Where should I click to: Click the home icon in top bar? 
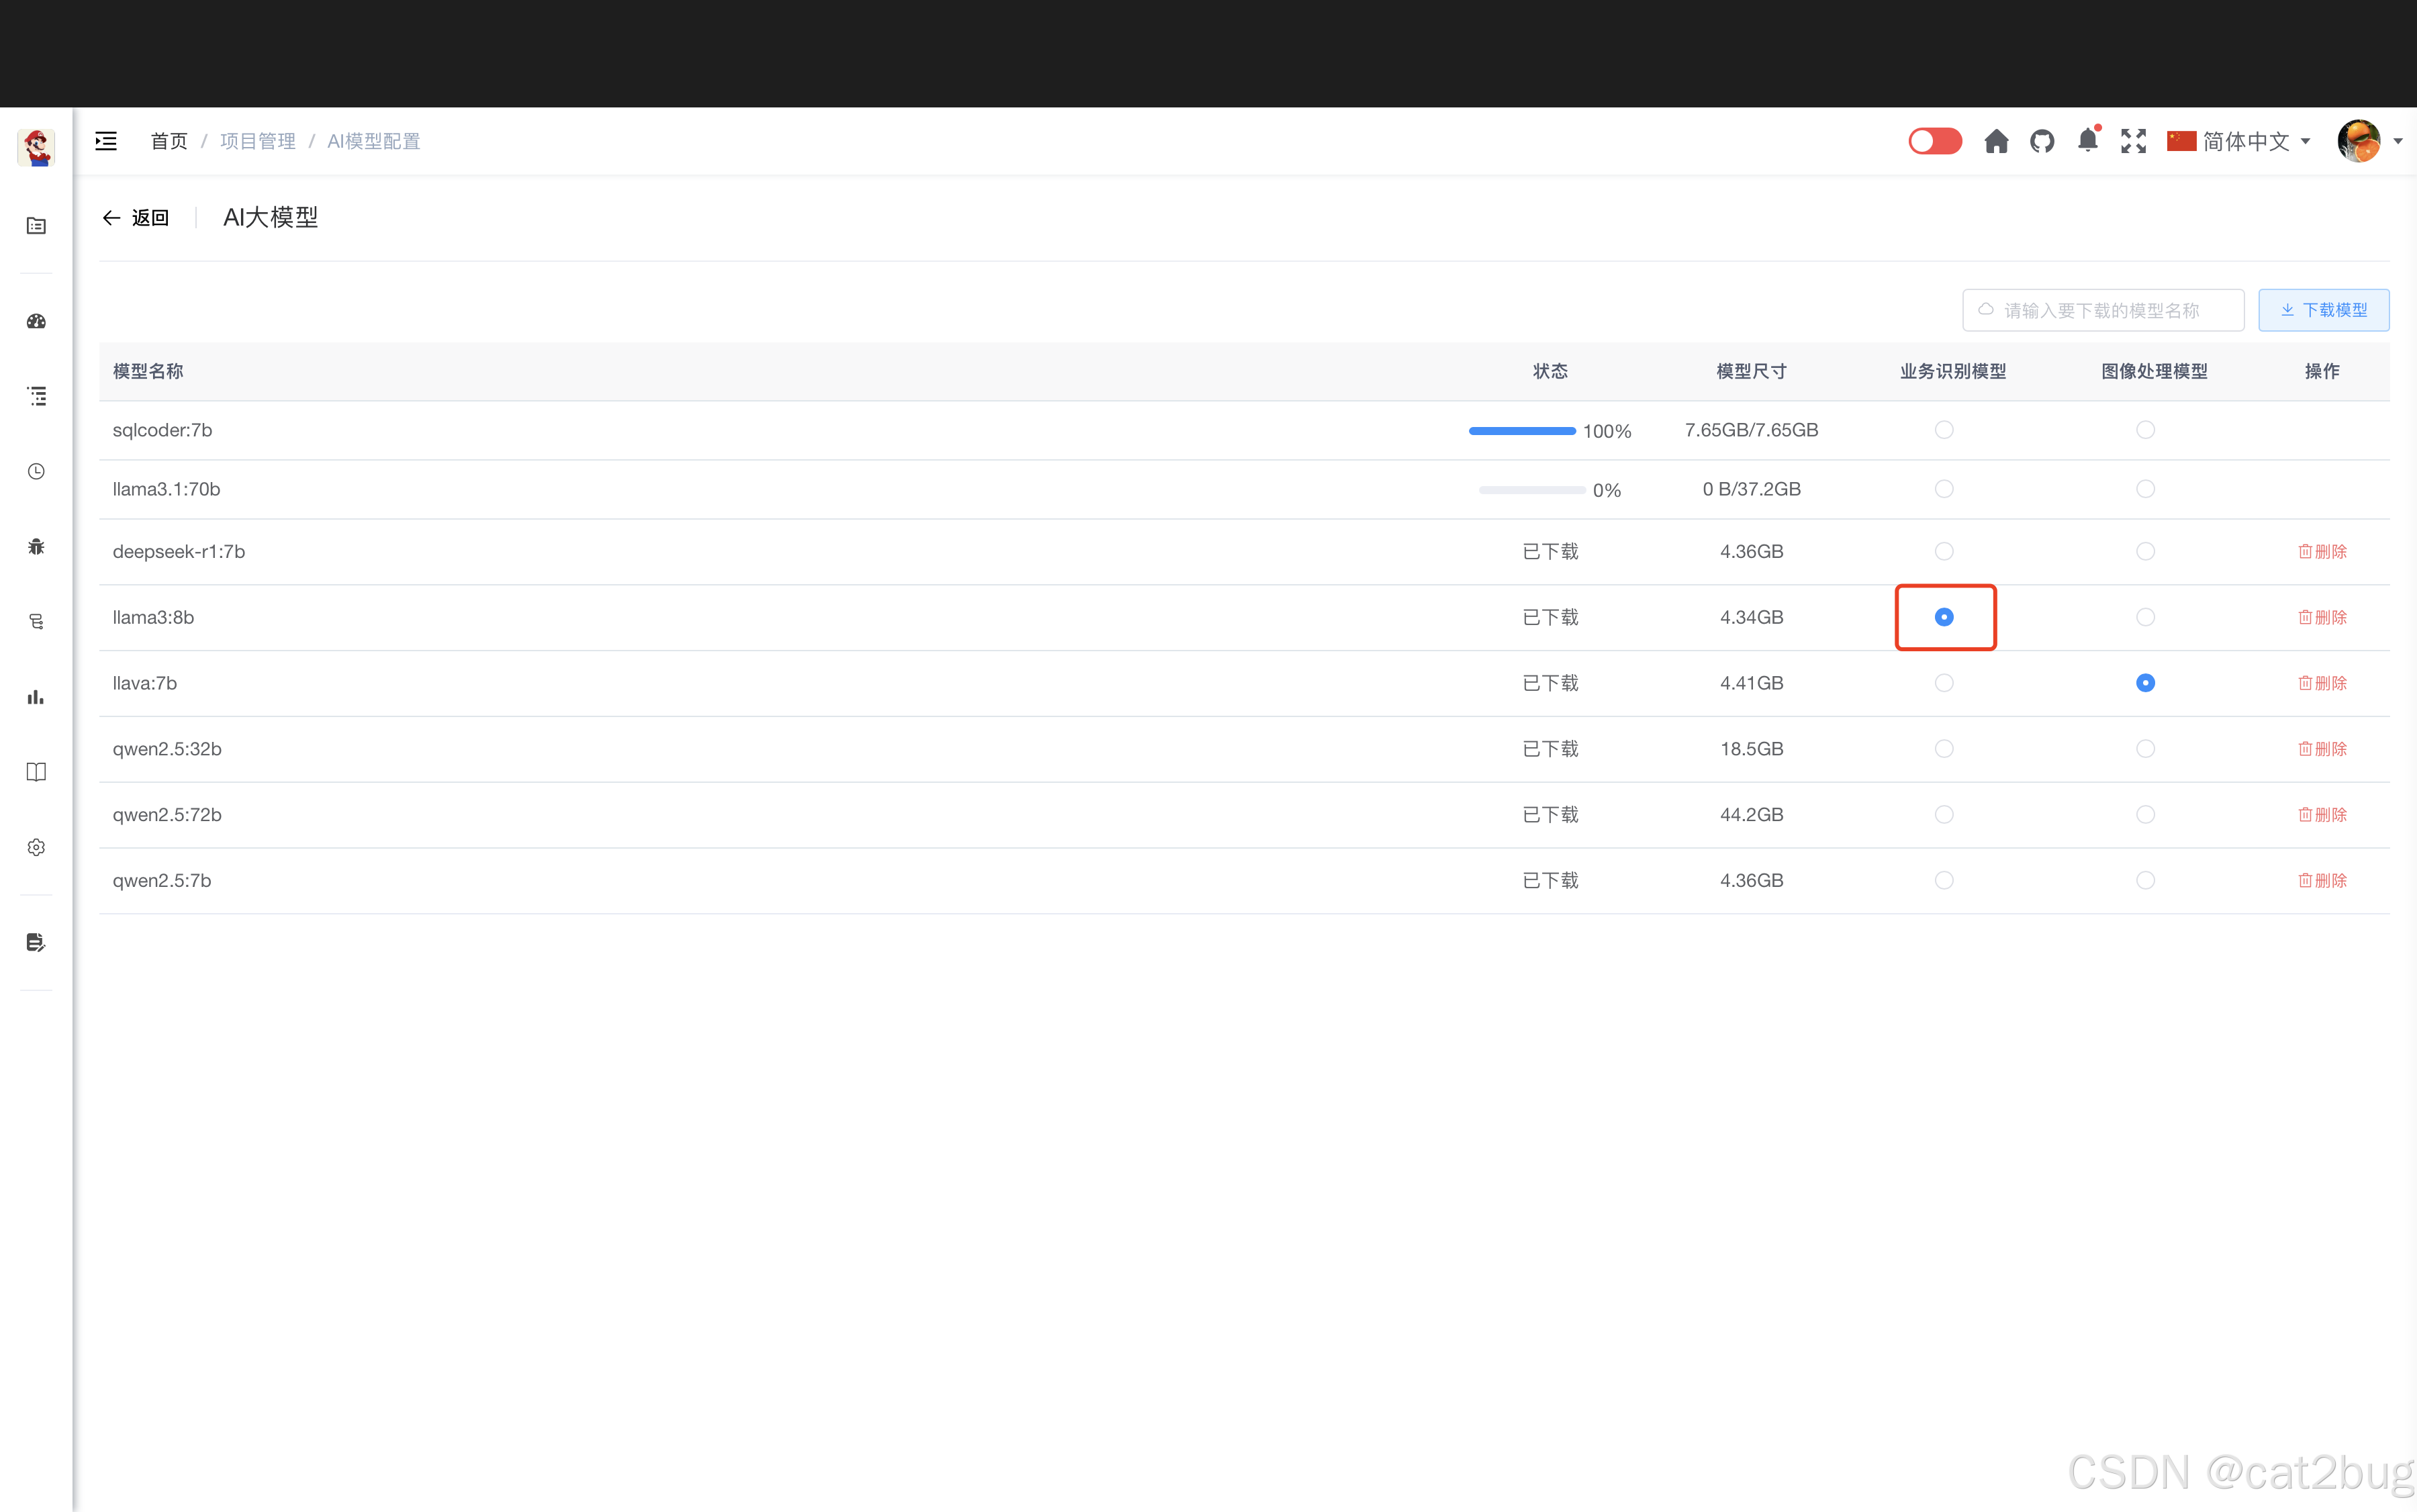pos(1996,141)
